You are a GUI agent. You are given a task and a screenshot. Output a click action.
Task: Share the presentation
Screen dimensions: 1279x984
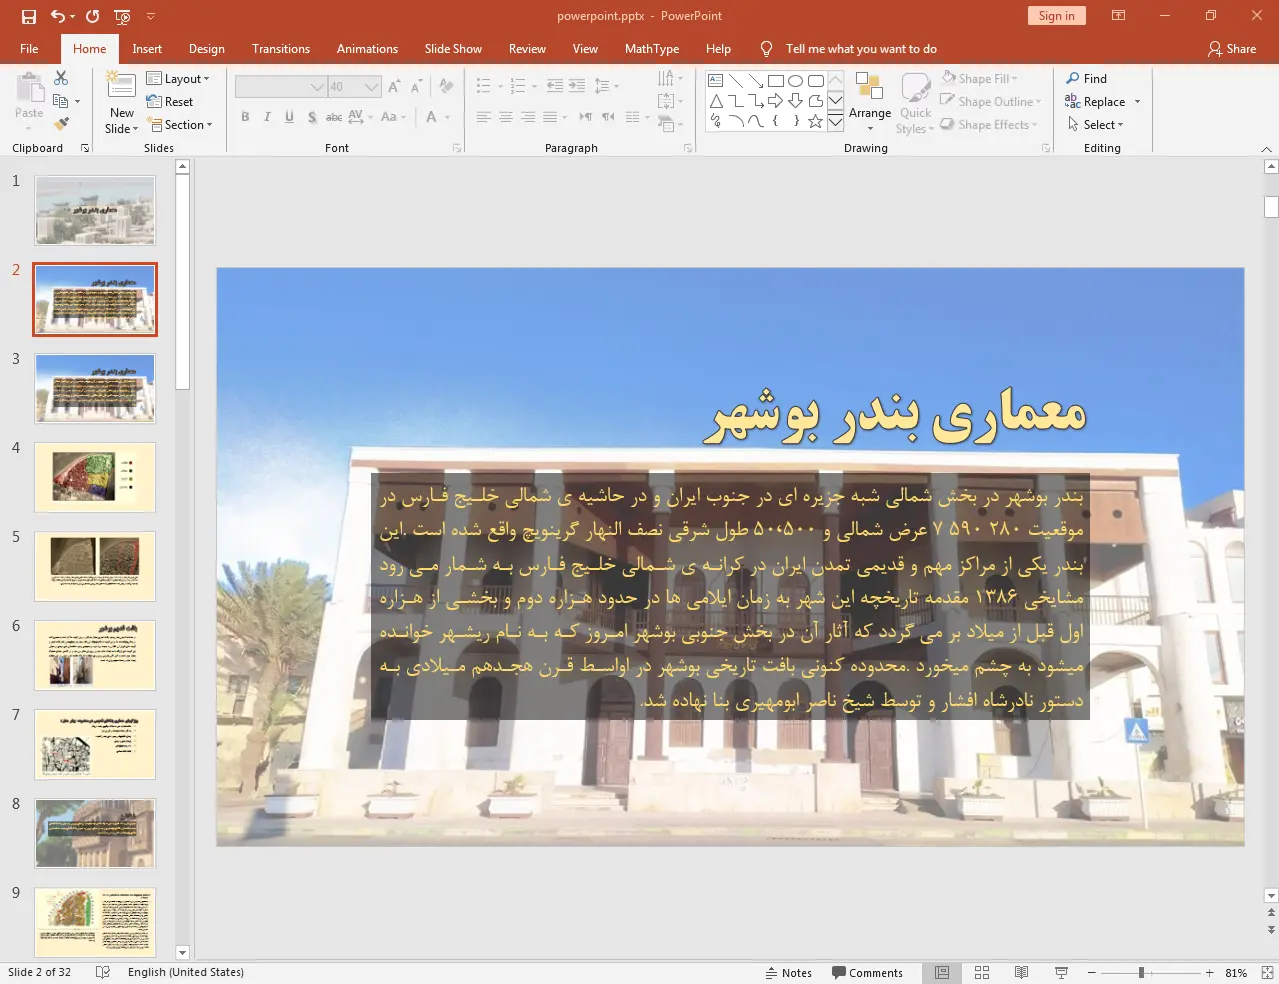(1232, 48)
